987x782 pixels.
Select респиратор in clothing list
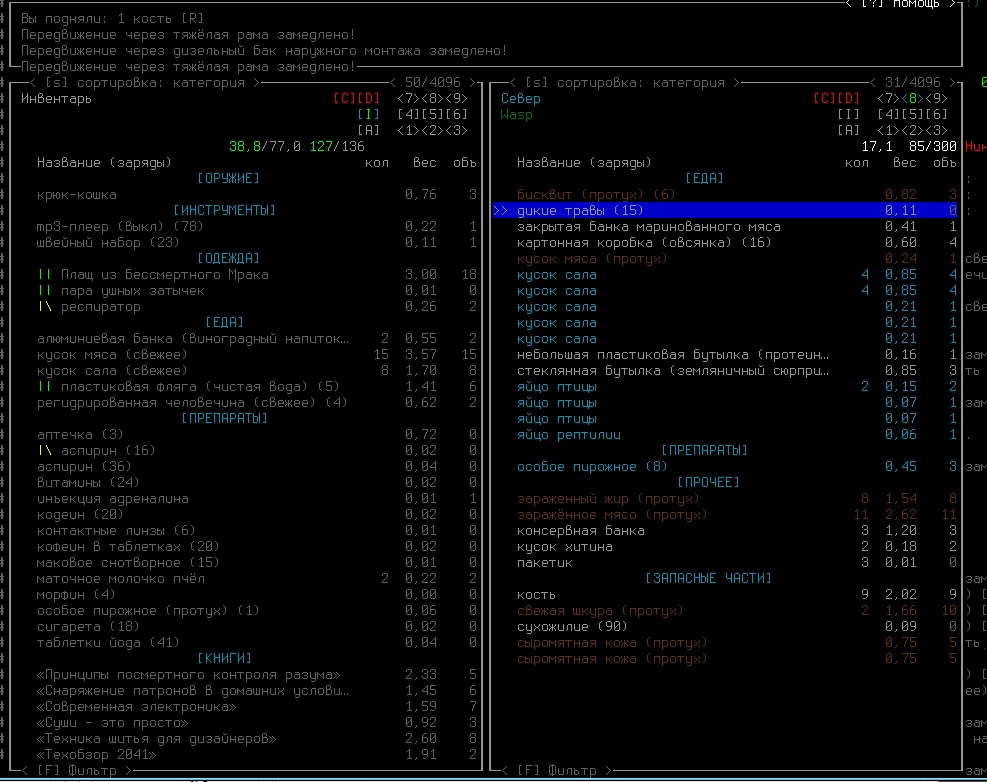tap(257, 307)
